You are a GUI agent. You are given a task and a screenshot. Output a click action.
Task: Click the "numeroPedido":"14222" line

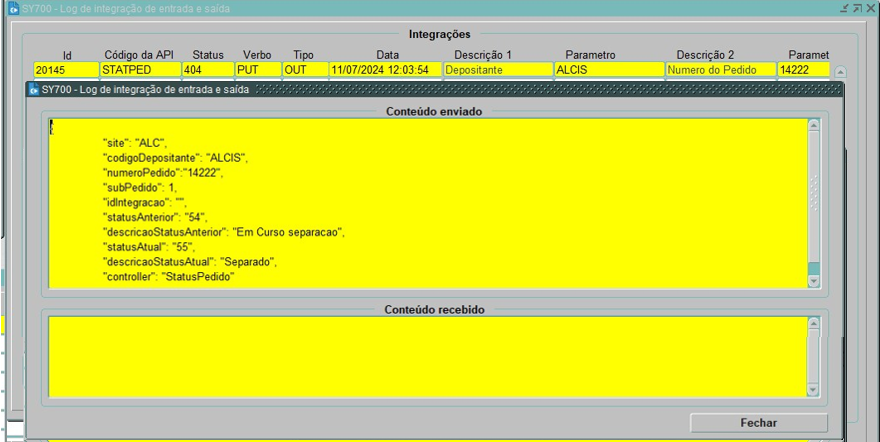coord(163,173)
